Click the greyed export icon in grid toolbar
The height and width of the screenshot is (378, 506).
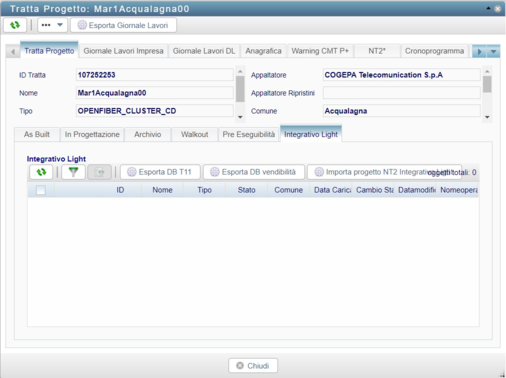(x=99, y=172)
